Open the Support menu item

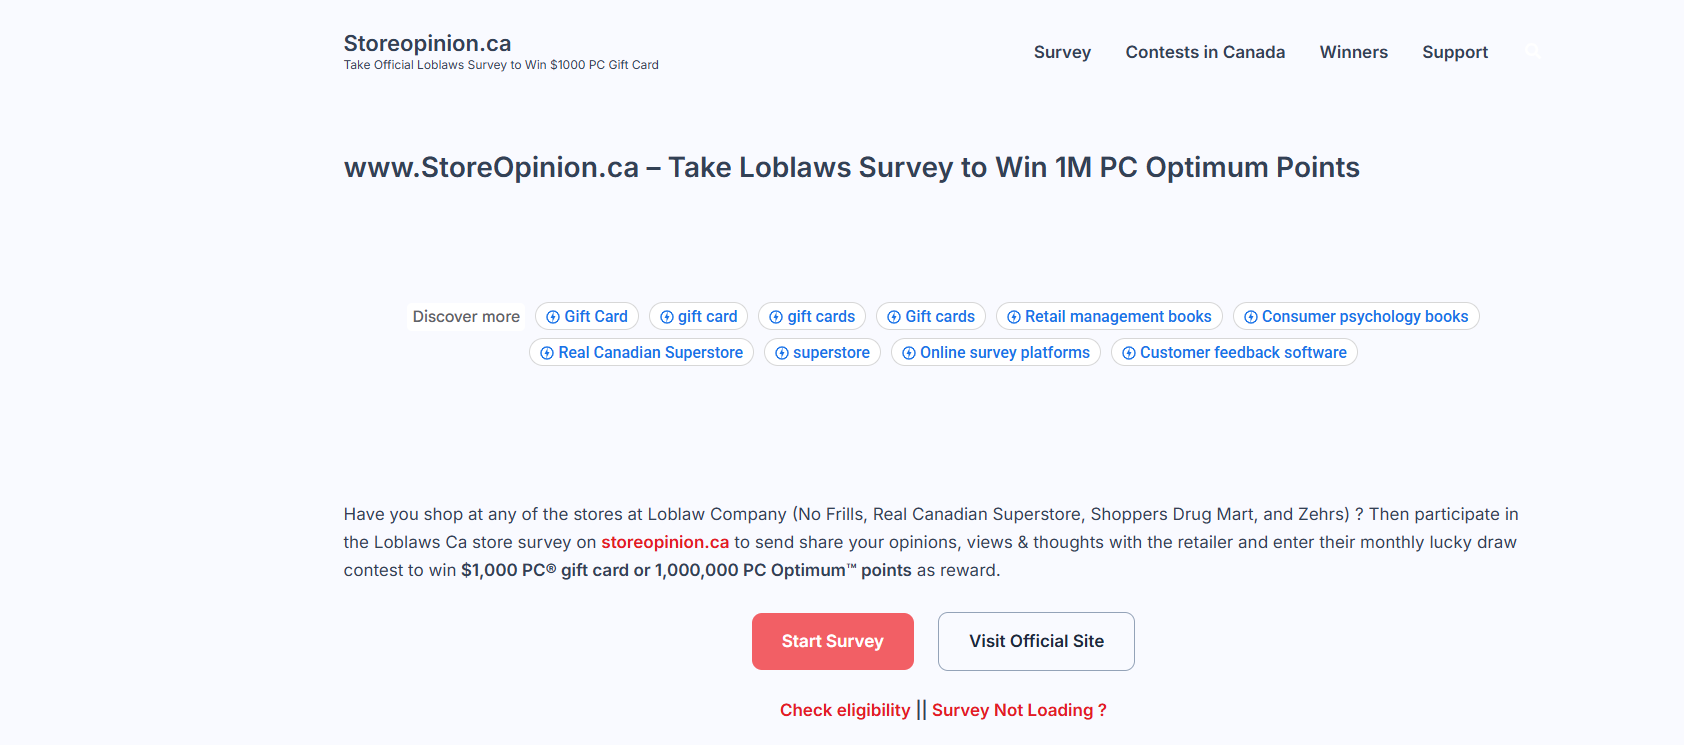tap(1455, 52)
